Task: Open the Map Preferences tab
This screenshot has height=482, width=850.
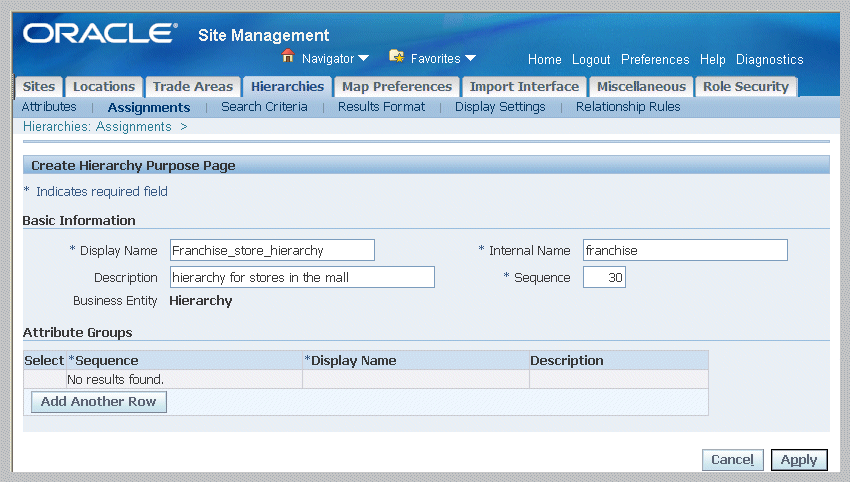Action: pos(397,87)
